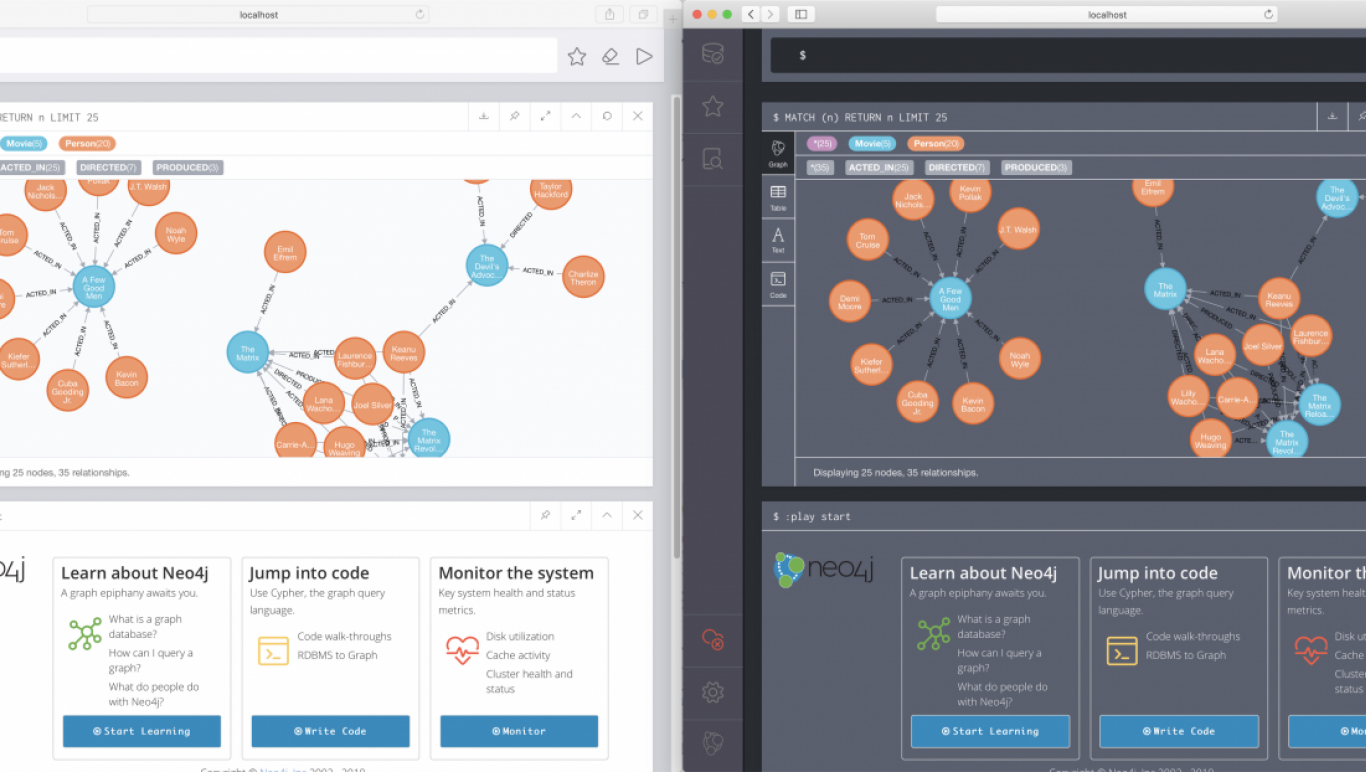Image resolution: width=1366 pixels, height=772 pixels.
Task: Download results from the light-theme query frame
Action: (484, 116)
